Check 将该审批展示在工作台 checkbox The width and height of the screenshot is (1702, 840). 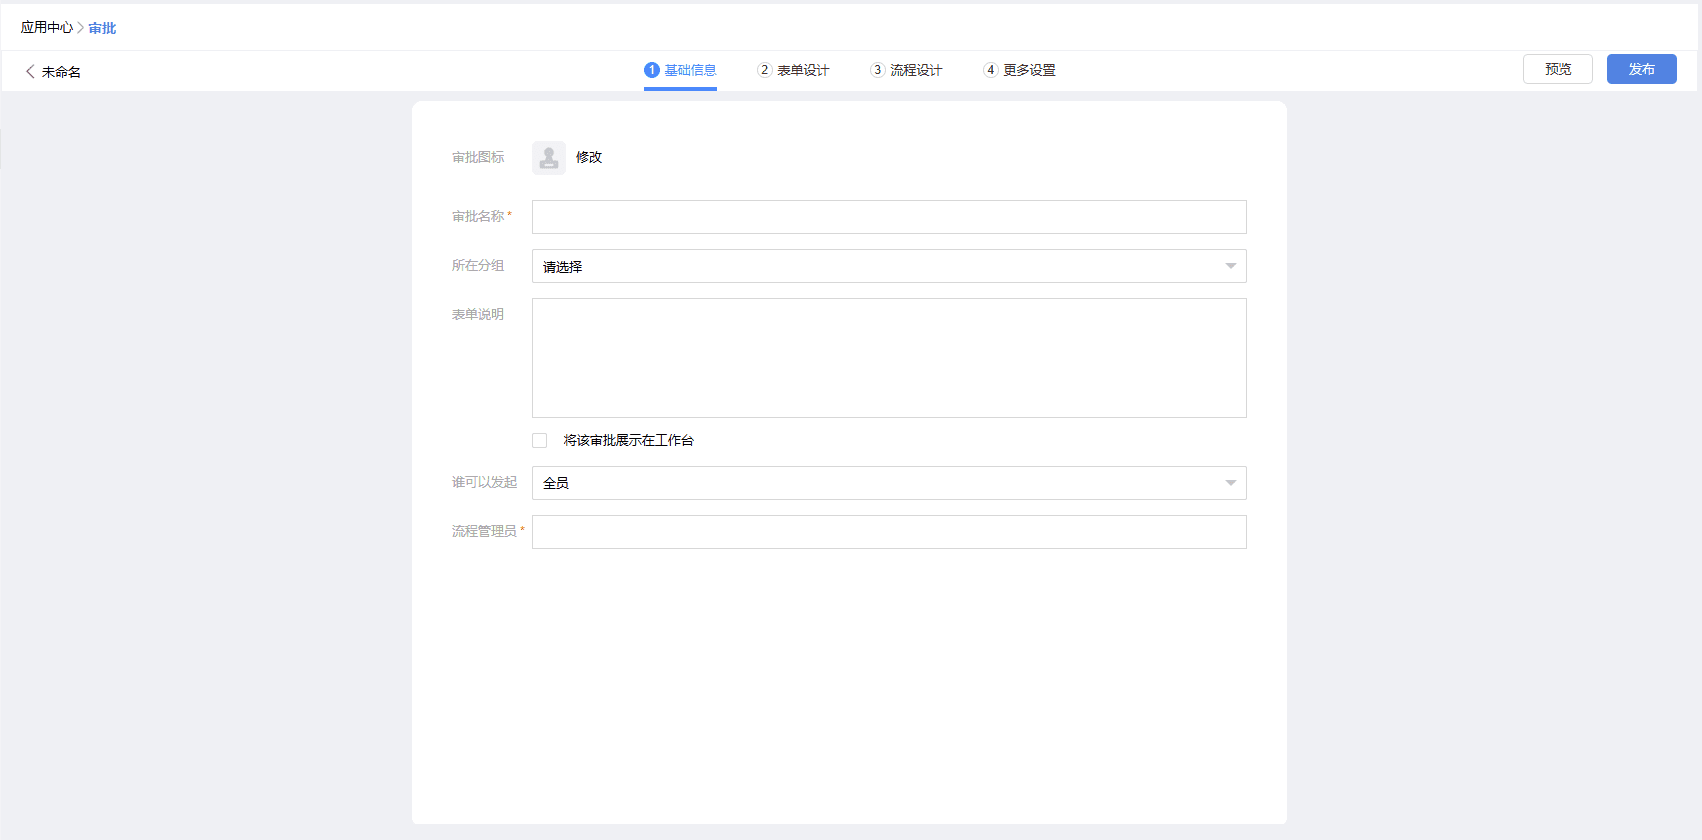click(540, 440)
